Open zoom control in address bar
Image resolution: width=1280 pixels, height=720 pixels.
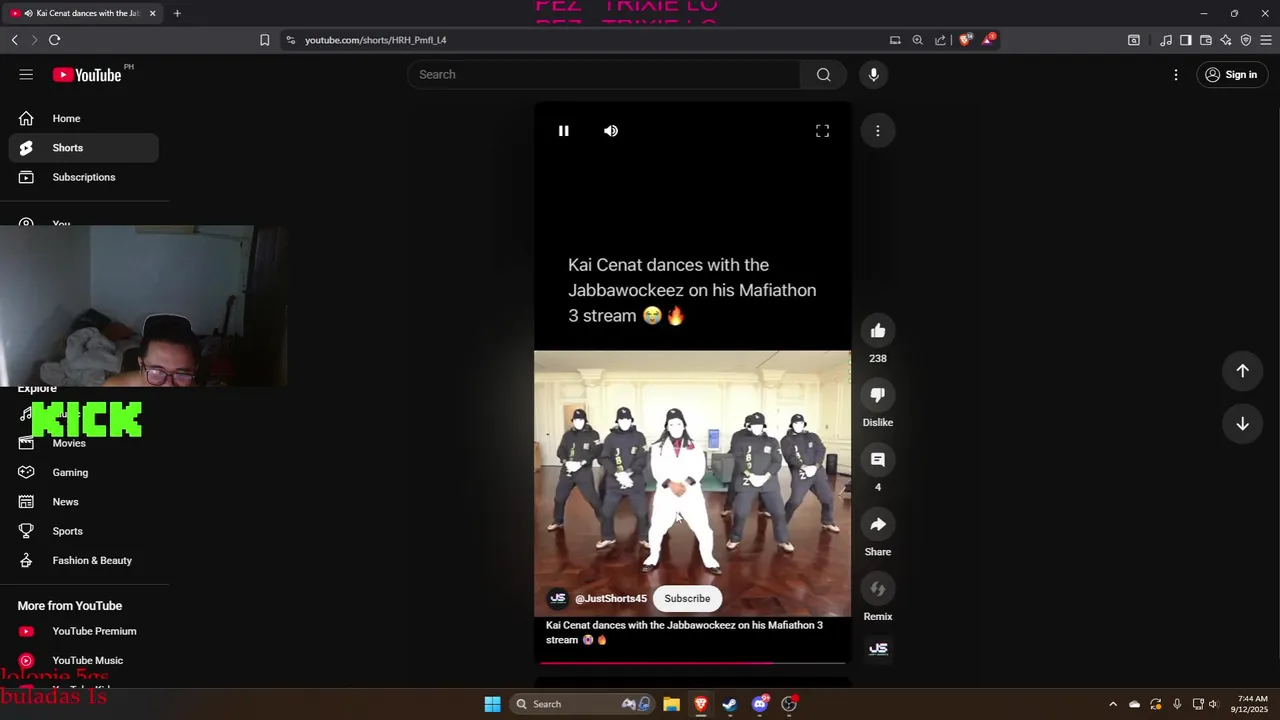[x=917, y=40]
